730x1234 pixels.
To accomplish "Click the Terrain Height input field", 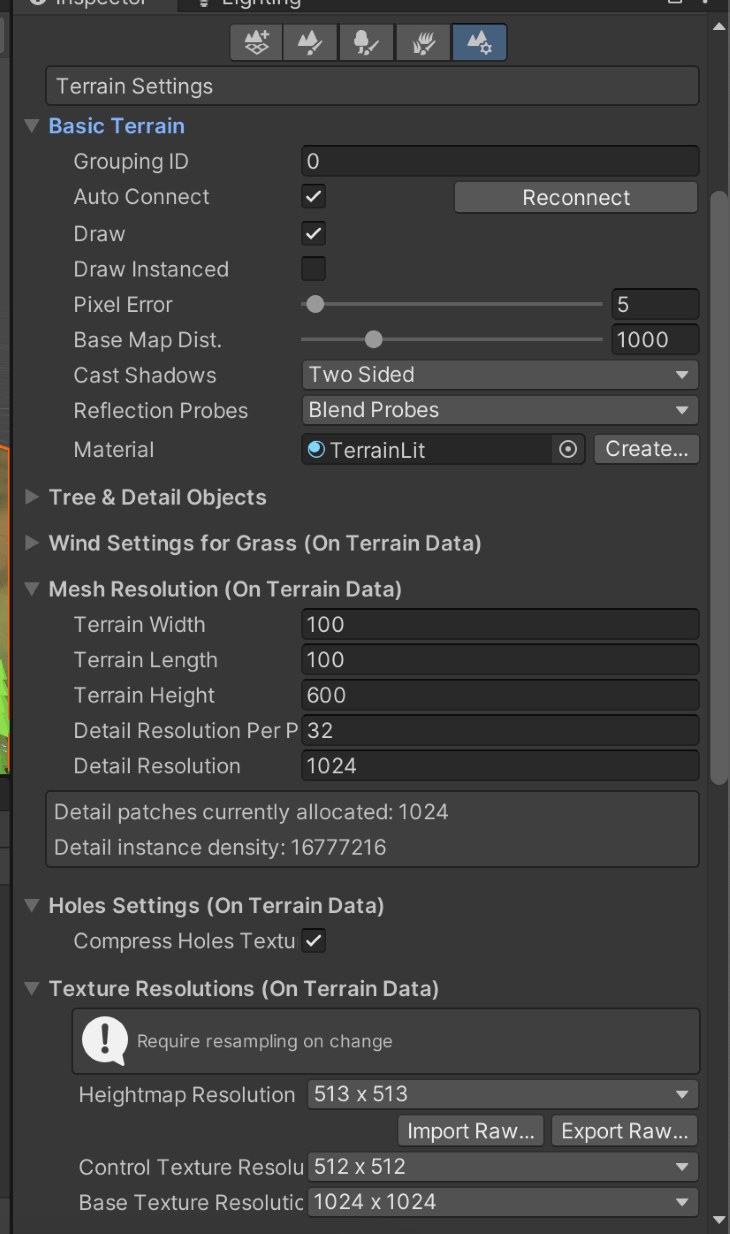I will point(500,695).
